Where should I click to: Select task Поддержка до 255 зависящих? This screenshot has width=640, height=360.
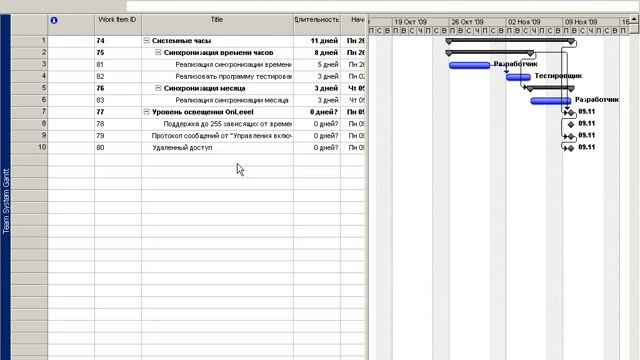coord(228,124)
